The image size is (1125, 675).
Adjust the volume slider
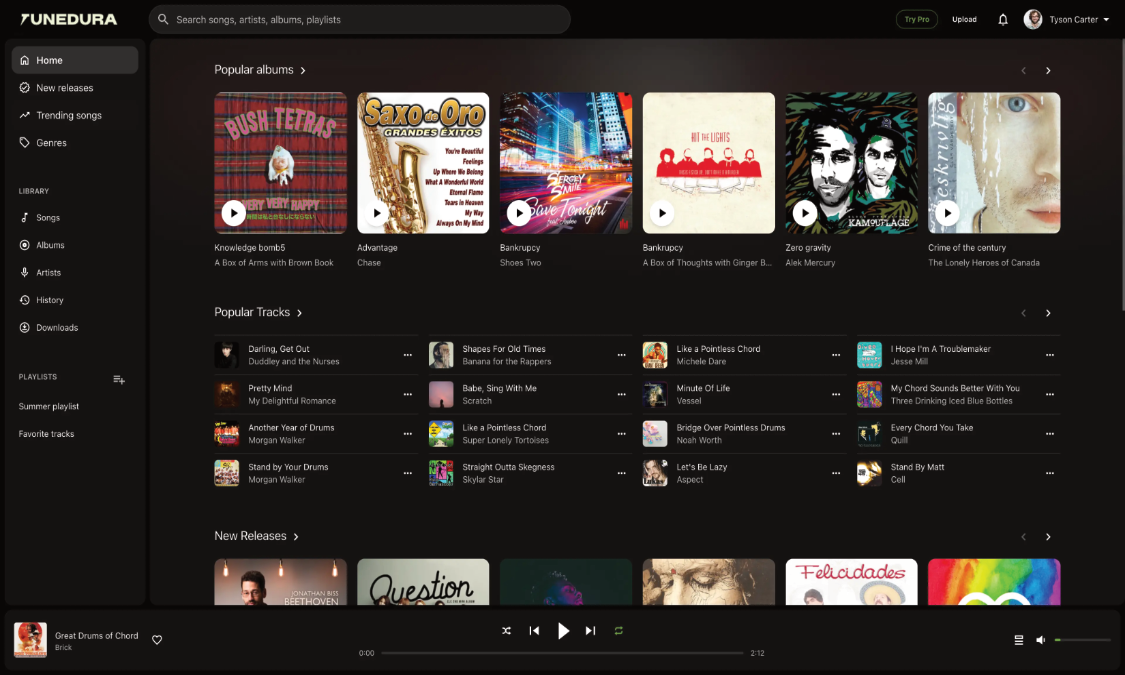click(1083, 640)
